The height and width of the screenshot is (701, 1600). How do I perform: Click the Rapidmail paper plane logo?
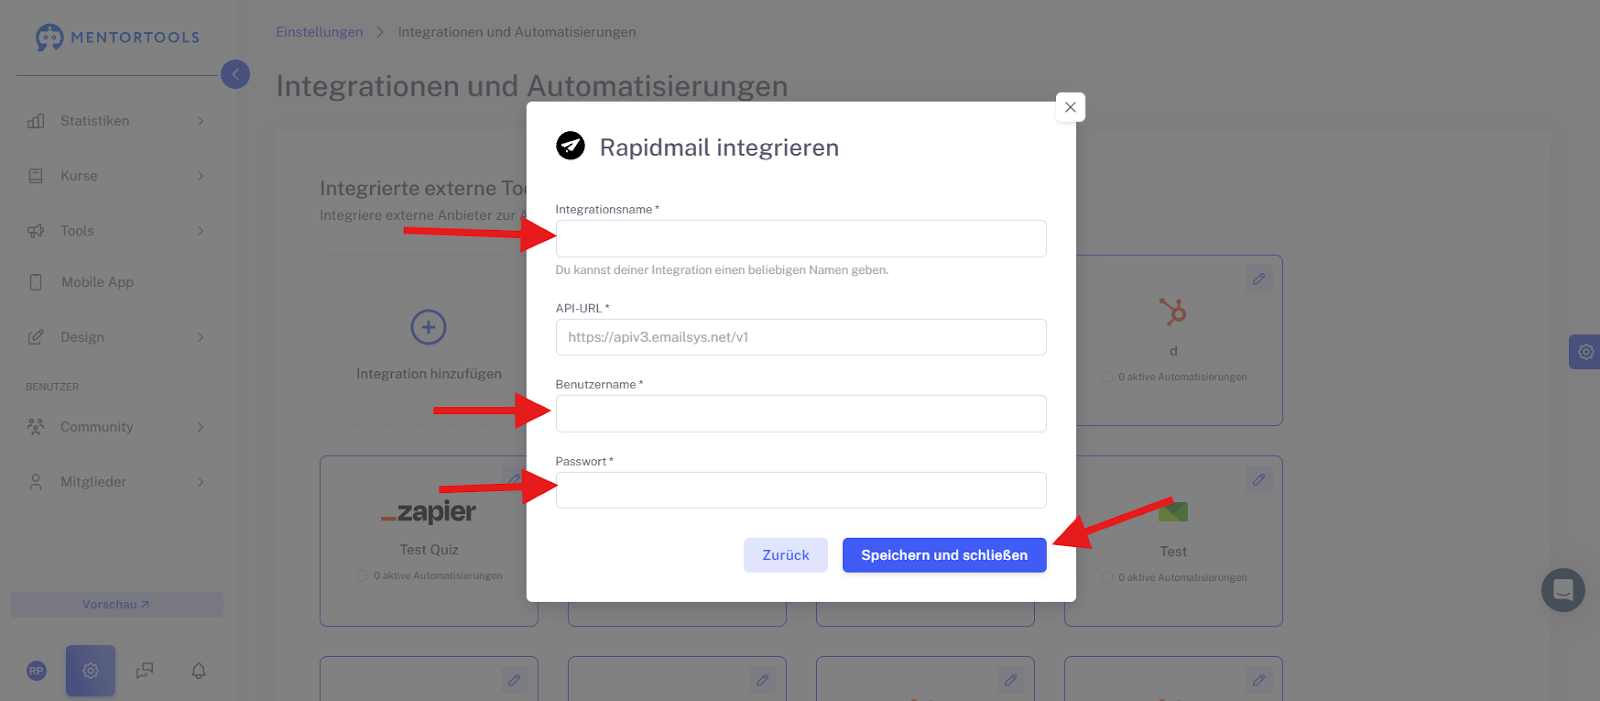pyautogui.click(x=571, y=146)
